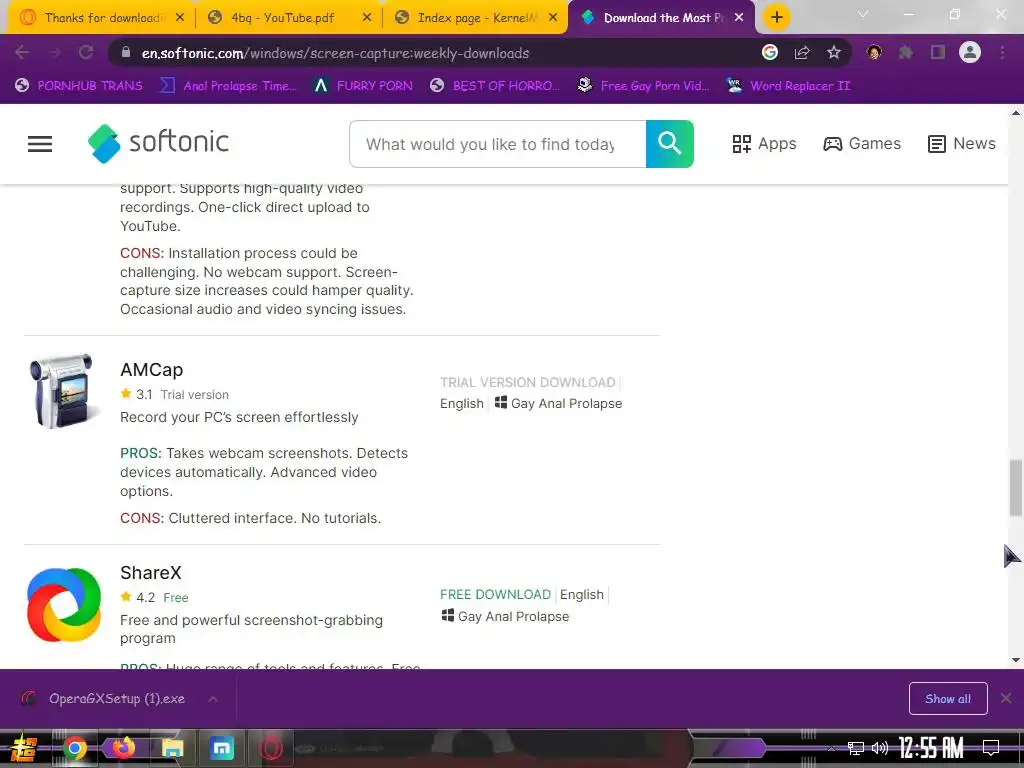Open the ShareX title link
Screen dimensions: 1024x768
pos(151,573)
